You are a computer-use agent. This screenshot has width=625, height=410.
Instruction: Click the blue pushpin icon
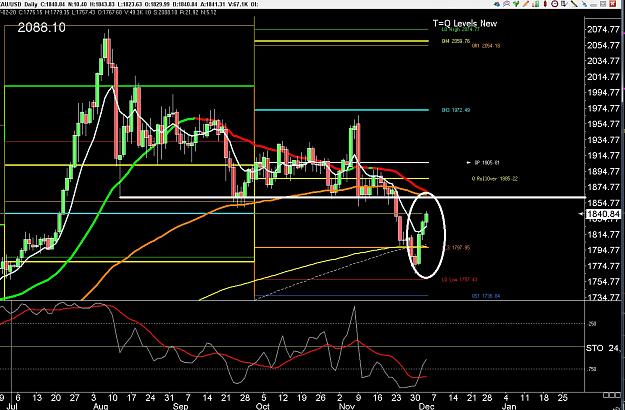point(584,4)
